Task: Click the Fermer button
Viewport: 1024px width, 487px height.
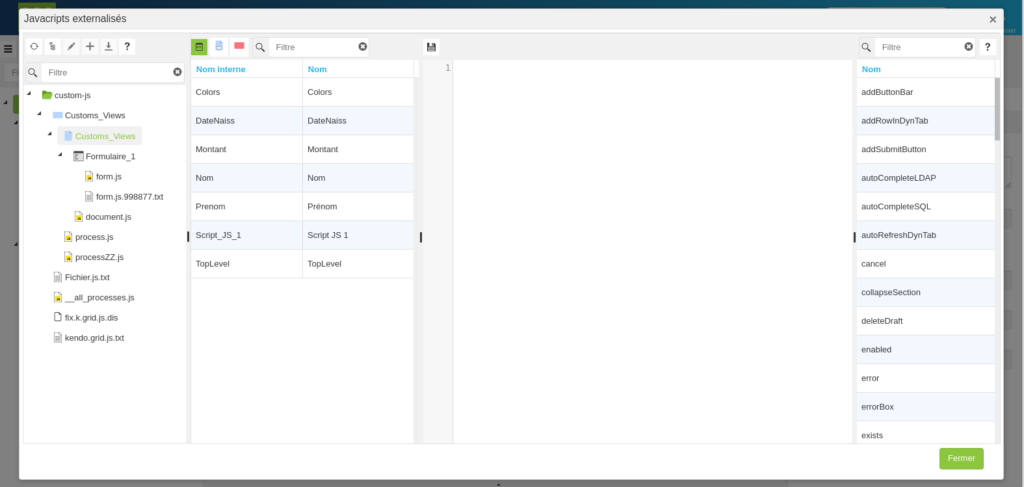Action: [960, 458]
